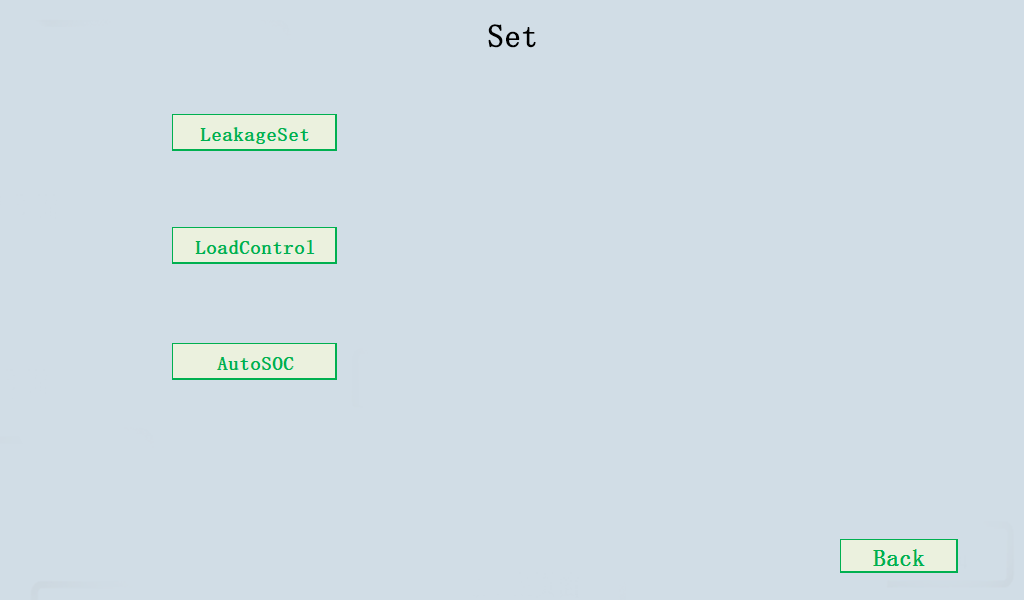
Task: Click the LoadControl button
Action: tap(254, 246)
